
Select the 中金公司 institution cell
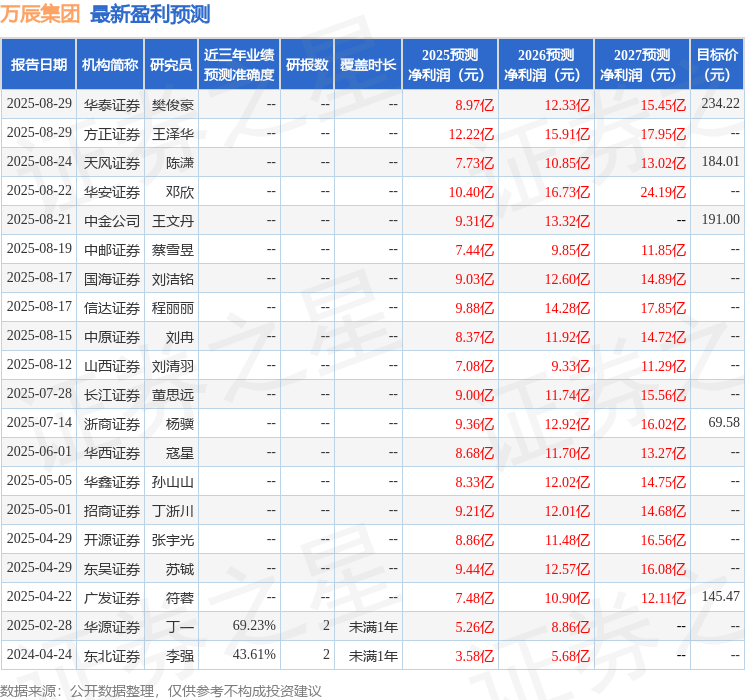pyautogui.click(x=112, y=221)
